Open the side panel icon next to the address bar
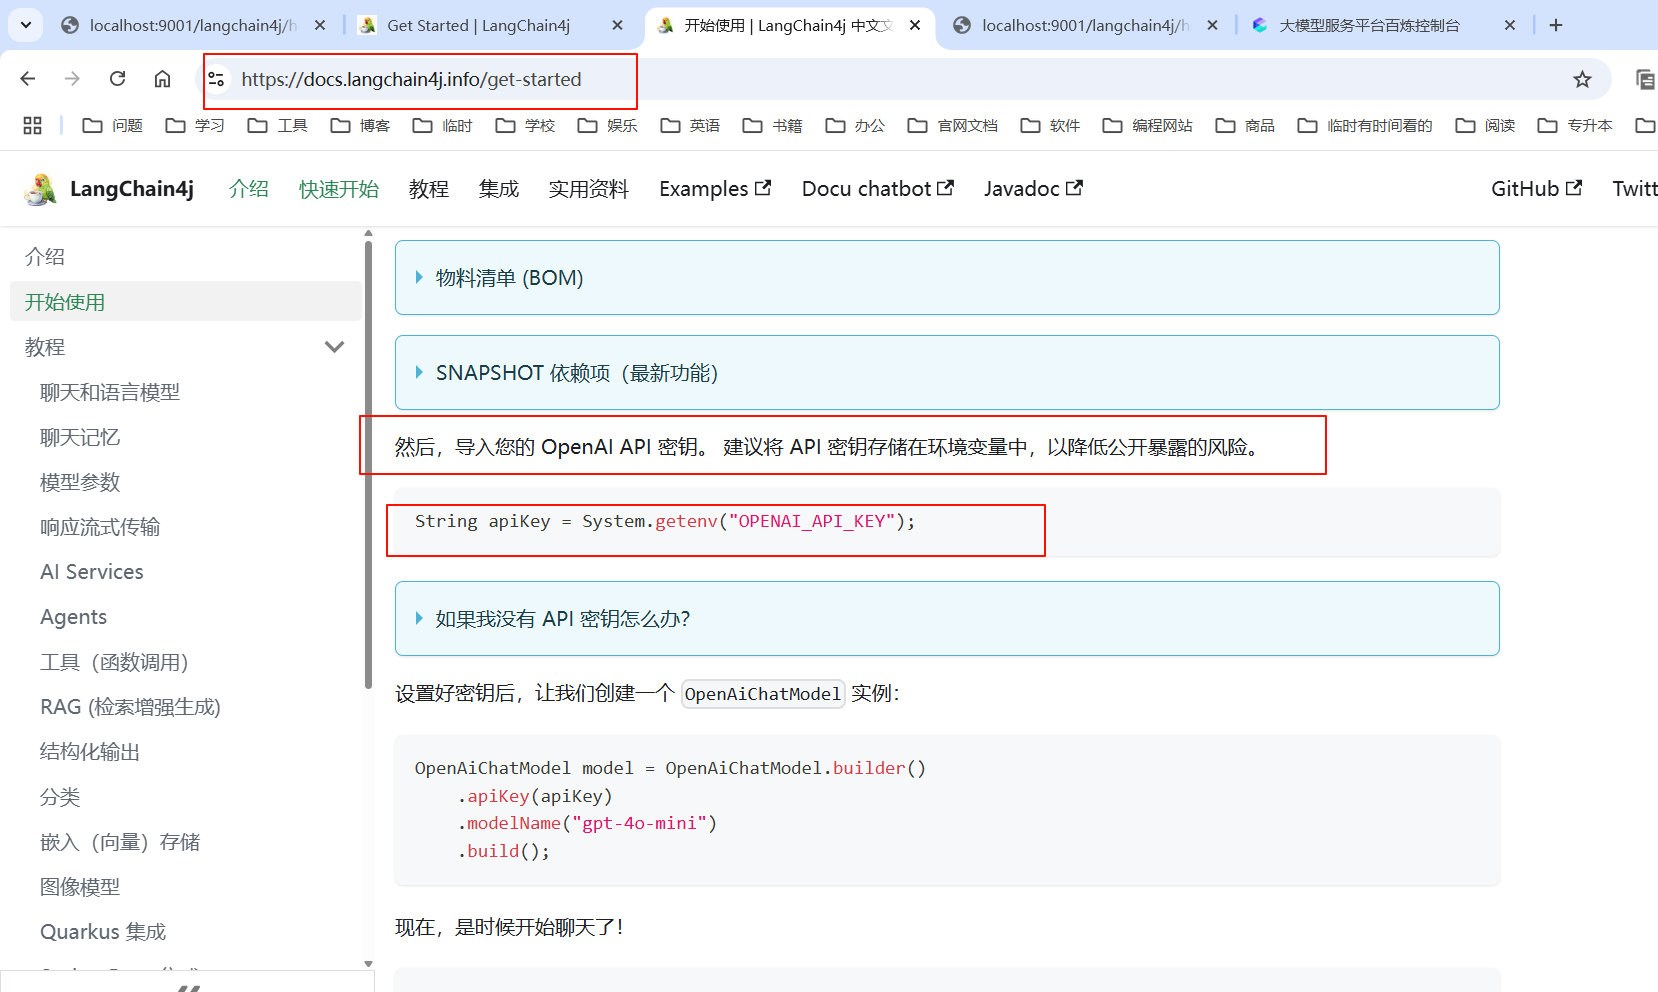This screenshot has height=992, width=1658. (1645, 79)
